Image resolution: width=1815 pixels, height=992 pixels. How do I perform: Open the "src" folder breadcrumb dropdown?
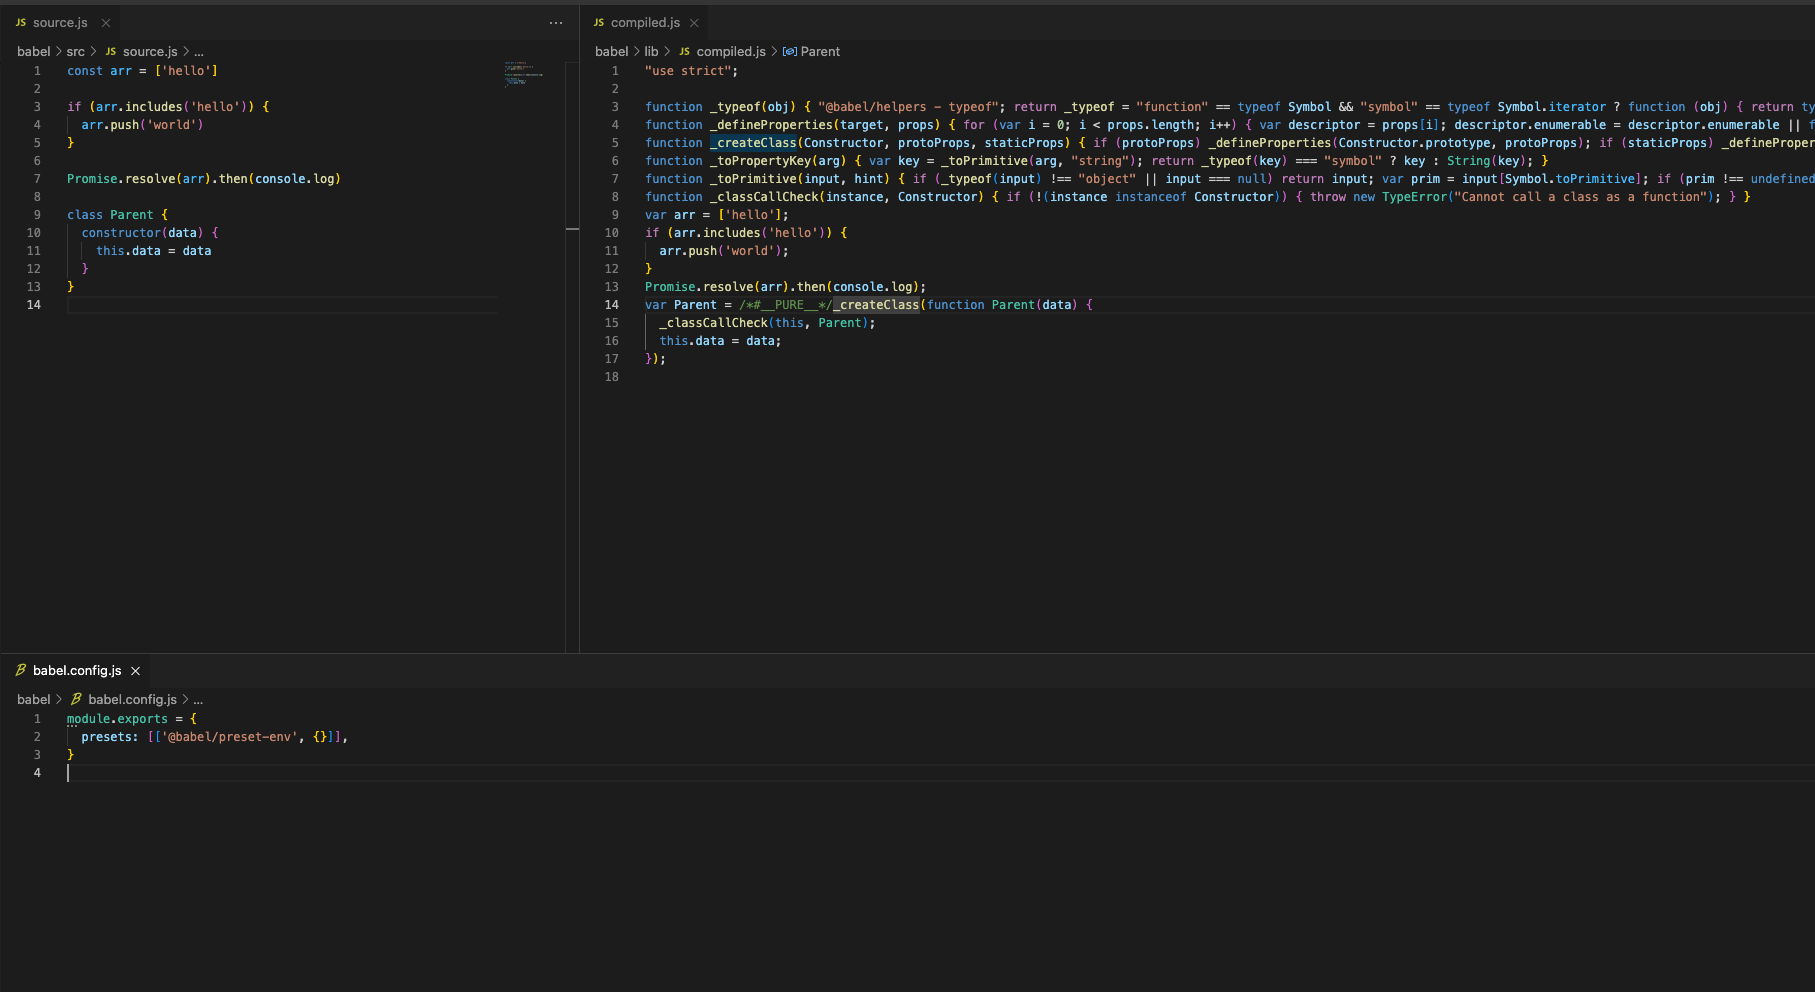tap(76, 52)
